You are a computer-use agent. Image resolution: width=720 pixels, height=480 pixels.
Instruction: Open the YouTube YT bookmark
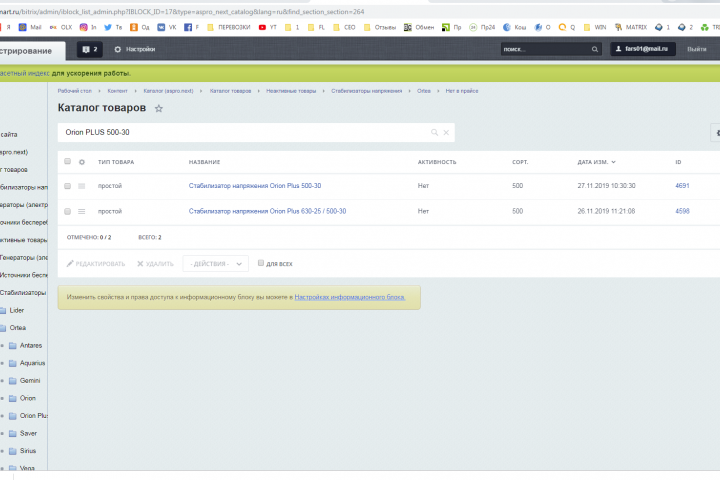click(x=268, y=28)
